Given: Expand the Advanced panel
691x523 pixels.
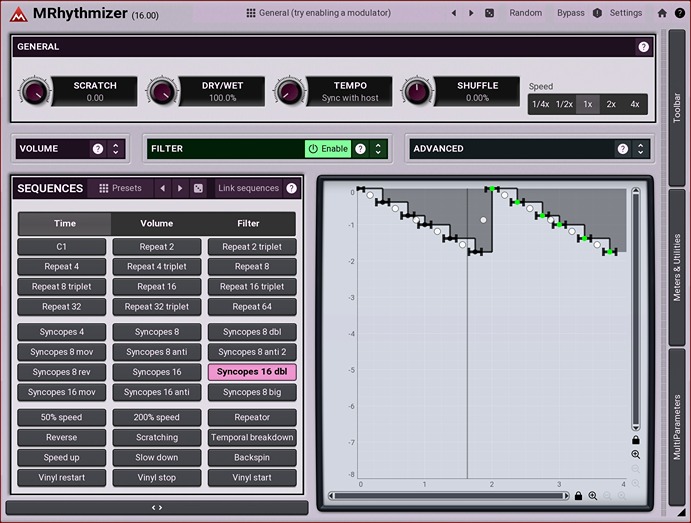Looking at the screenshot, I should coord(641,149).
